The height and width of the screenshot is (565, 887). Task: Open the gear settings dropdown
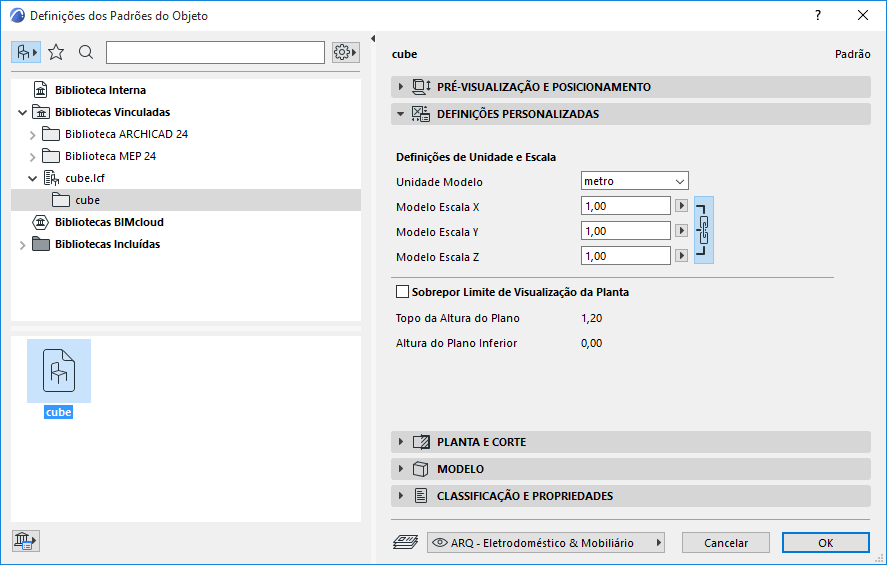[x=346, y=52]
